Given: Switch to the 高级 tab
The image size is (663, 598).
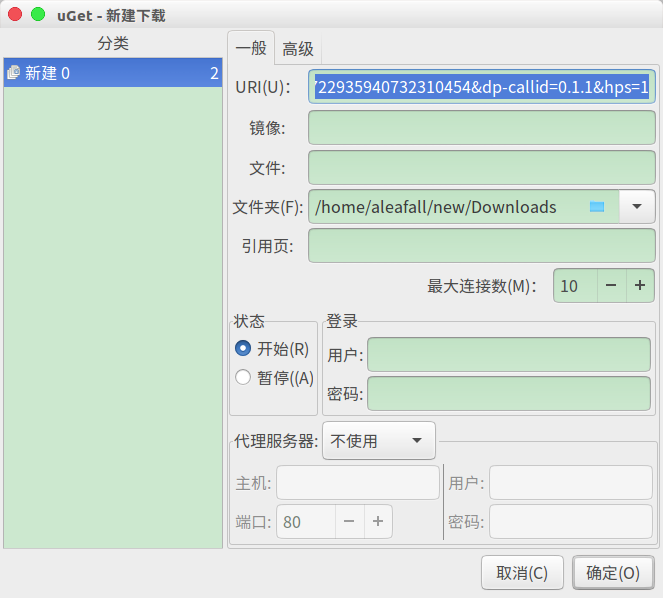Looking at the screenshot, I should (x=298, y=49).
